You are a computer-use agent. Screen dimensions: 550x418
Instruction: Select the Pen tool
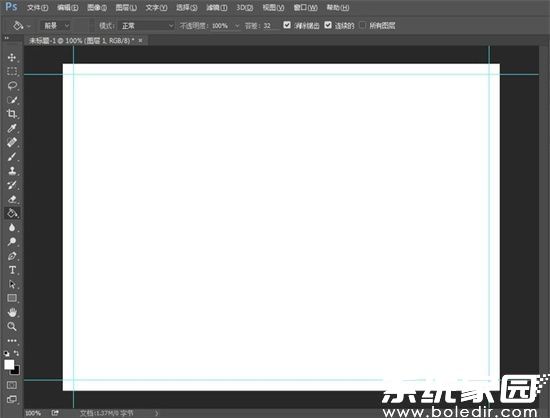[12, 256]
